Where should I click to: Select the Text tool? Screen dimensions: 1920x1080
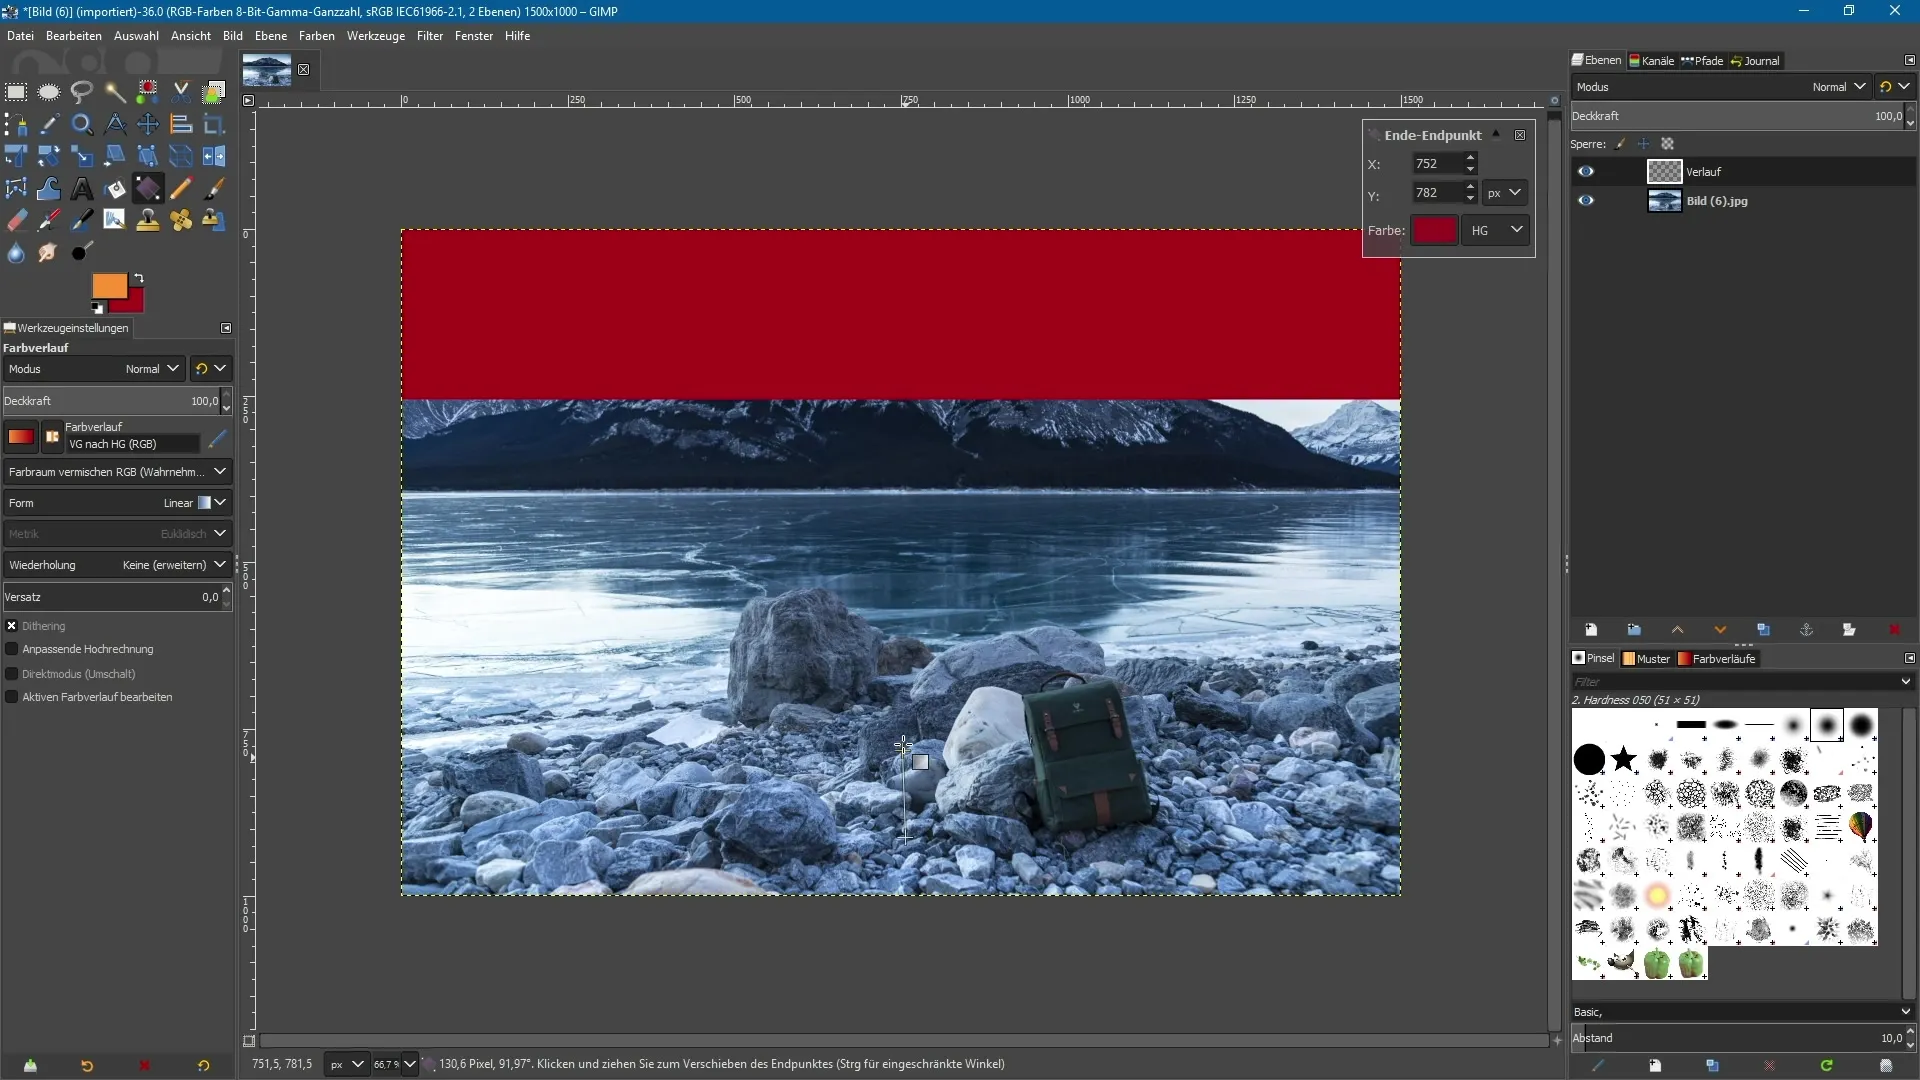(x=82, y=188)
